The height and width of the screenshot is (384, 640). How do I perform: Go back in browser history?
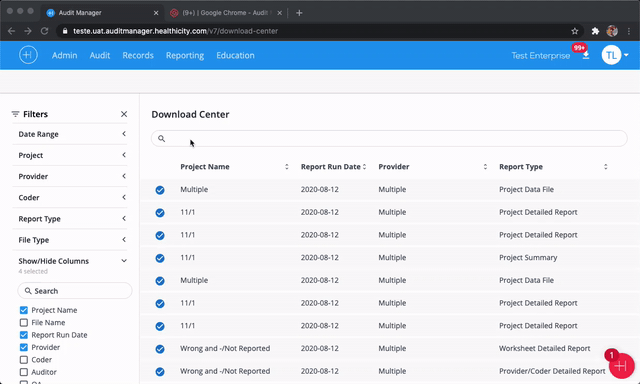(11, 31)
